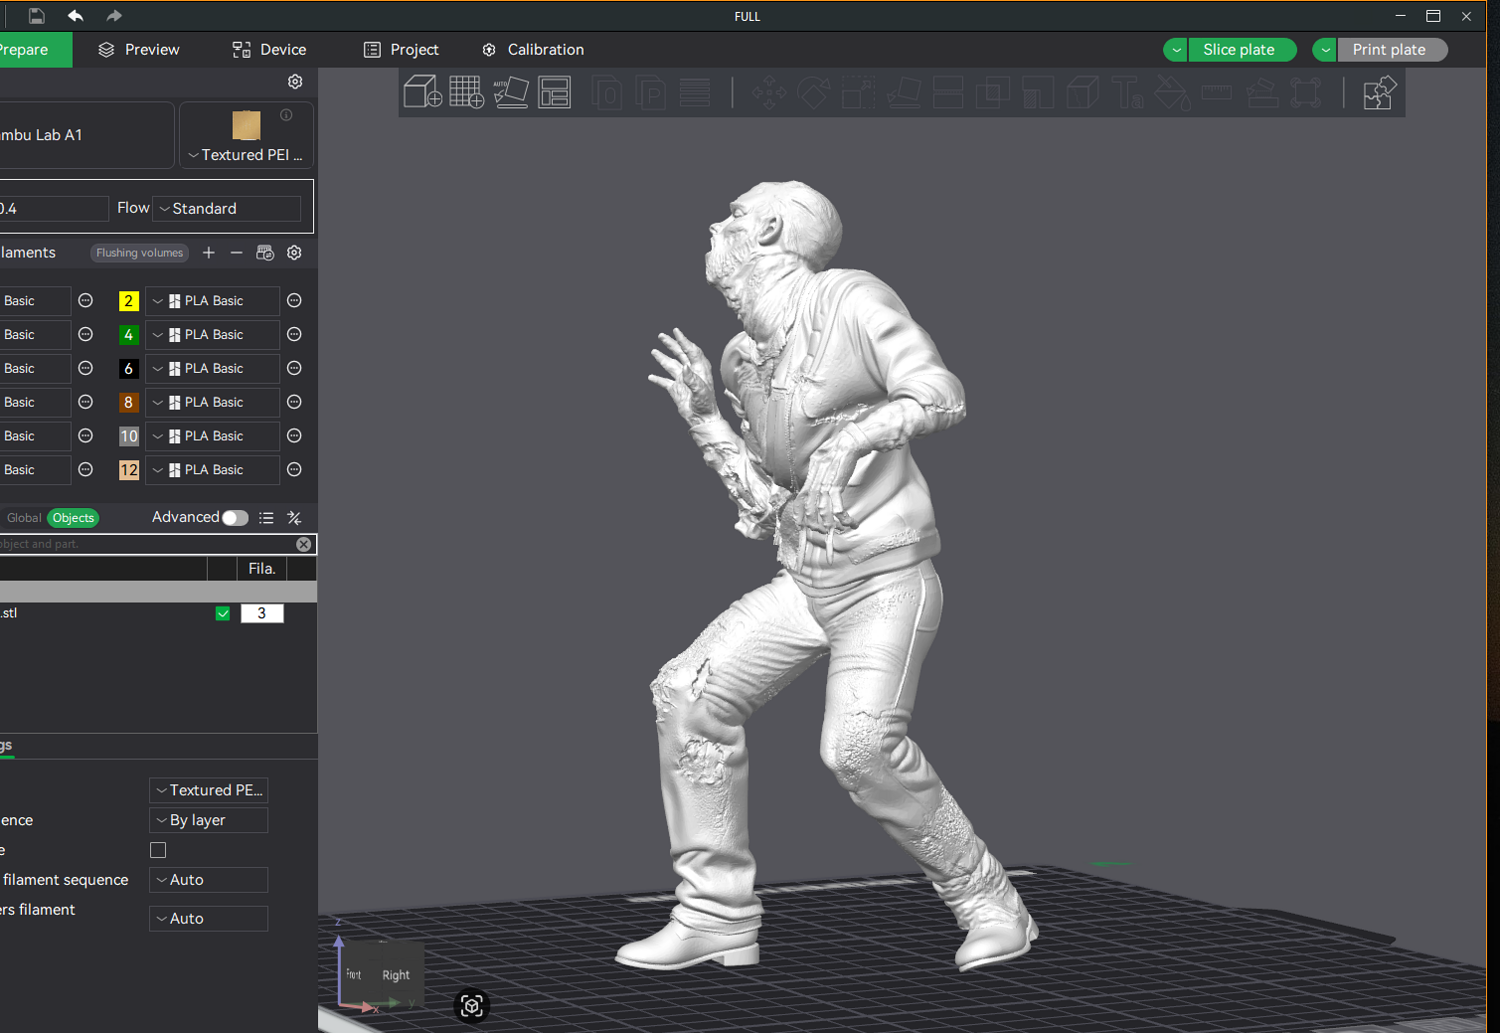Click the Save project icon
This screenshot has height=1033, width=1500.
[36, 16]
